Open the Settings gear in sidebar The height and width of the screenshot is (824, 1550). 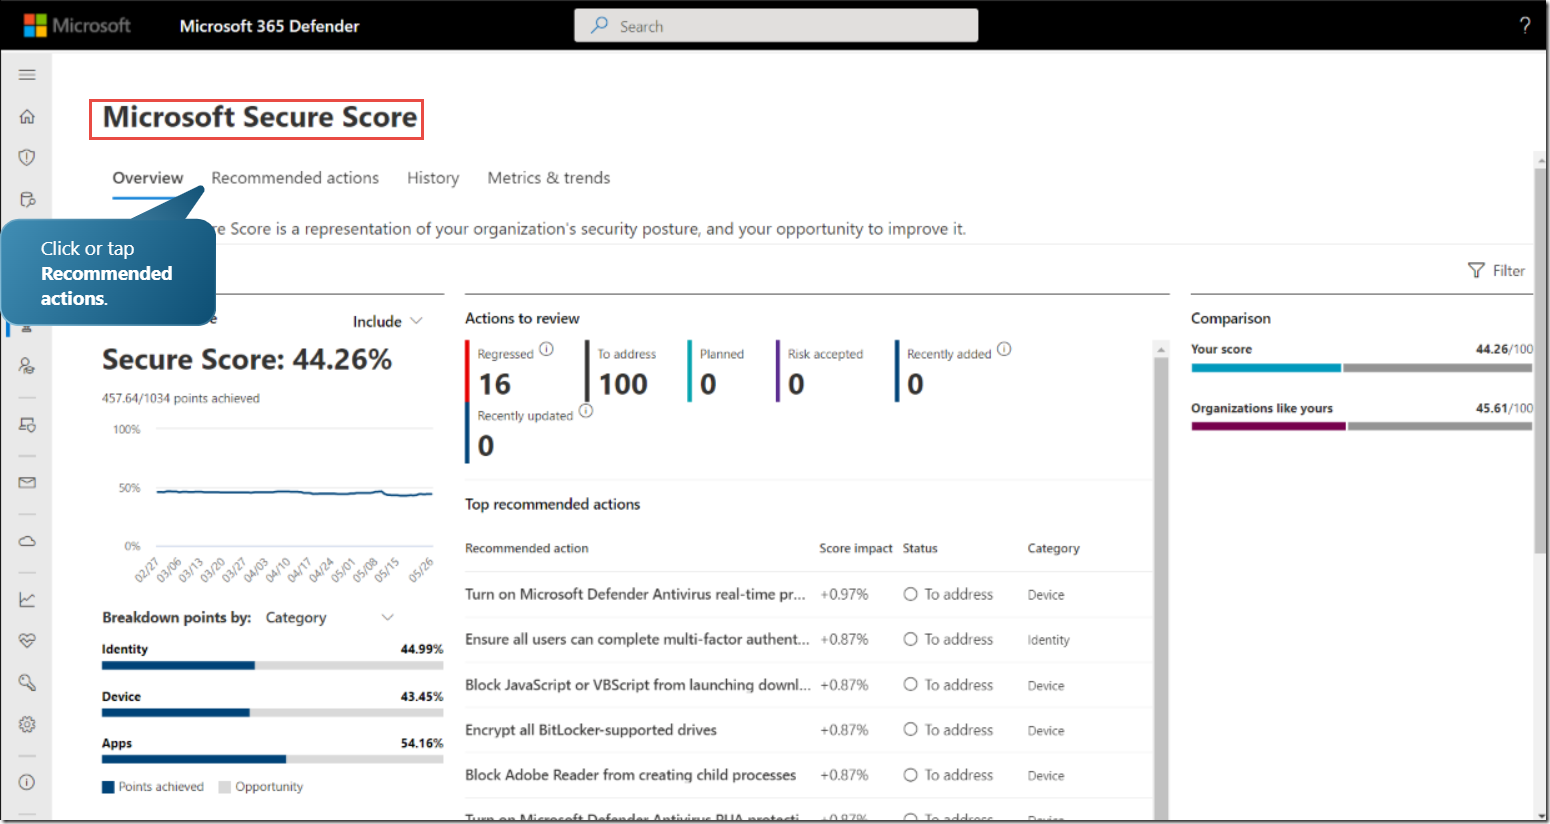(x=27, y=724)
